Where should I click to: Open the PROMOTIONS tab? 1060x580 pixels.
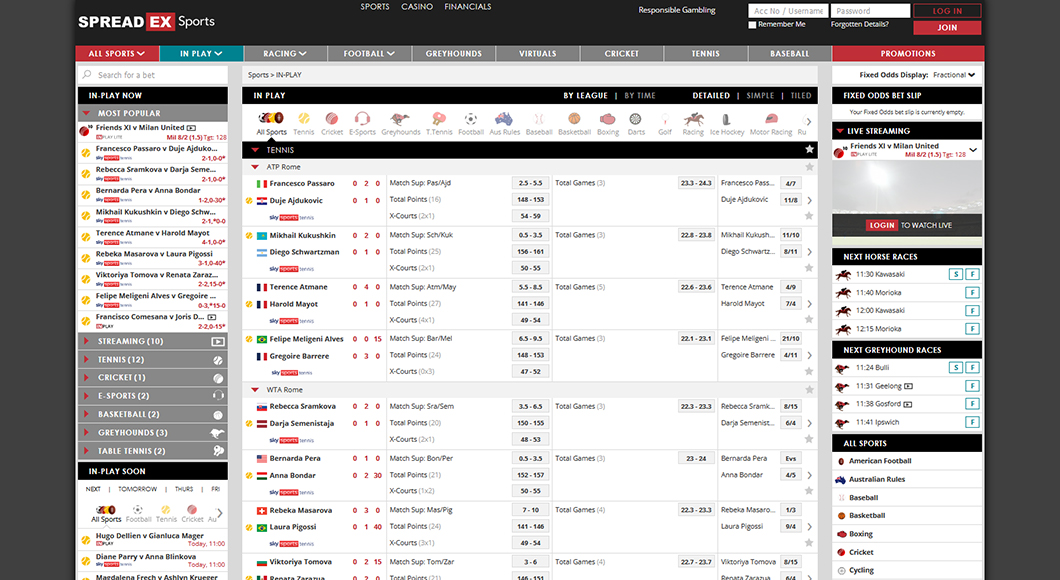(x=908, y=53)
